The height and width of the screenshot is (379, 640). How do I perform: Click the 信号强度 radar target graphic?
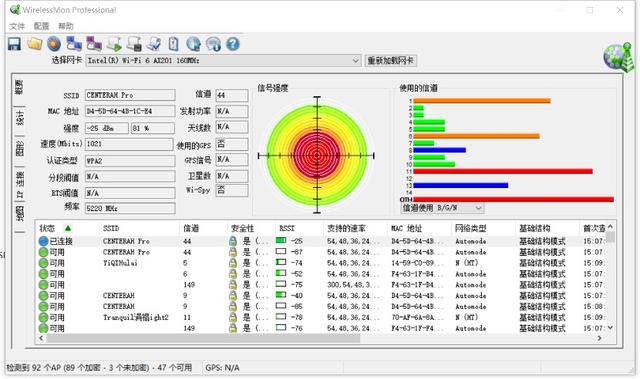(x=317, y=155)
